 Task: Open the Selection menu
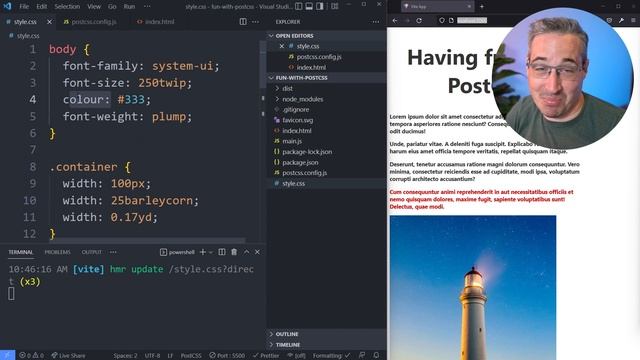67,7
